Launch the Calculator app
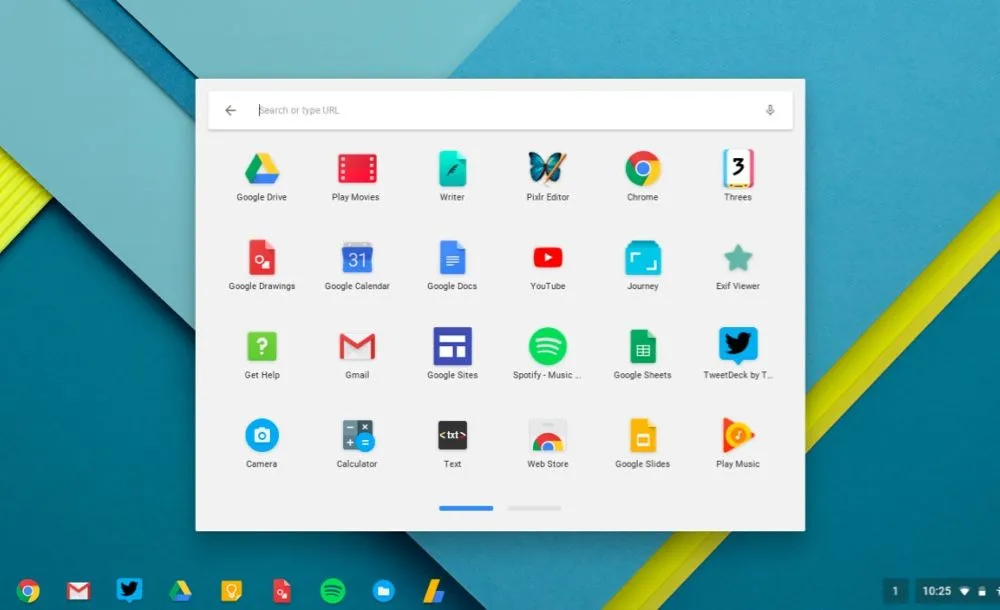The width and height of the screenshot is (1000, 610). coord(357,435)
